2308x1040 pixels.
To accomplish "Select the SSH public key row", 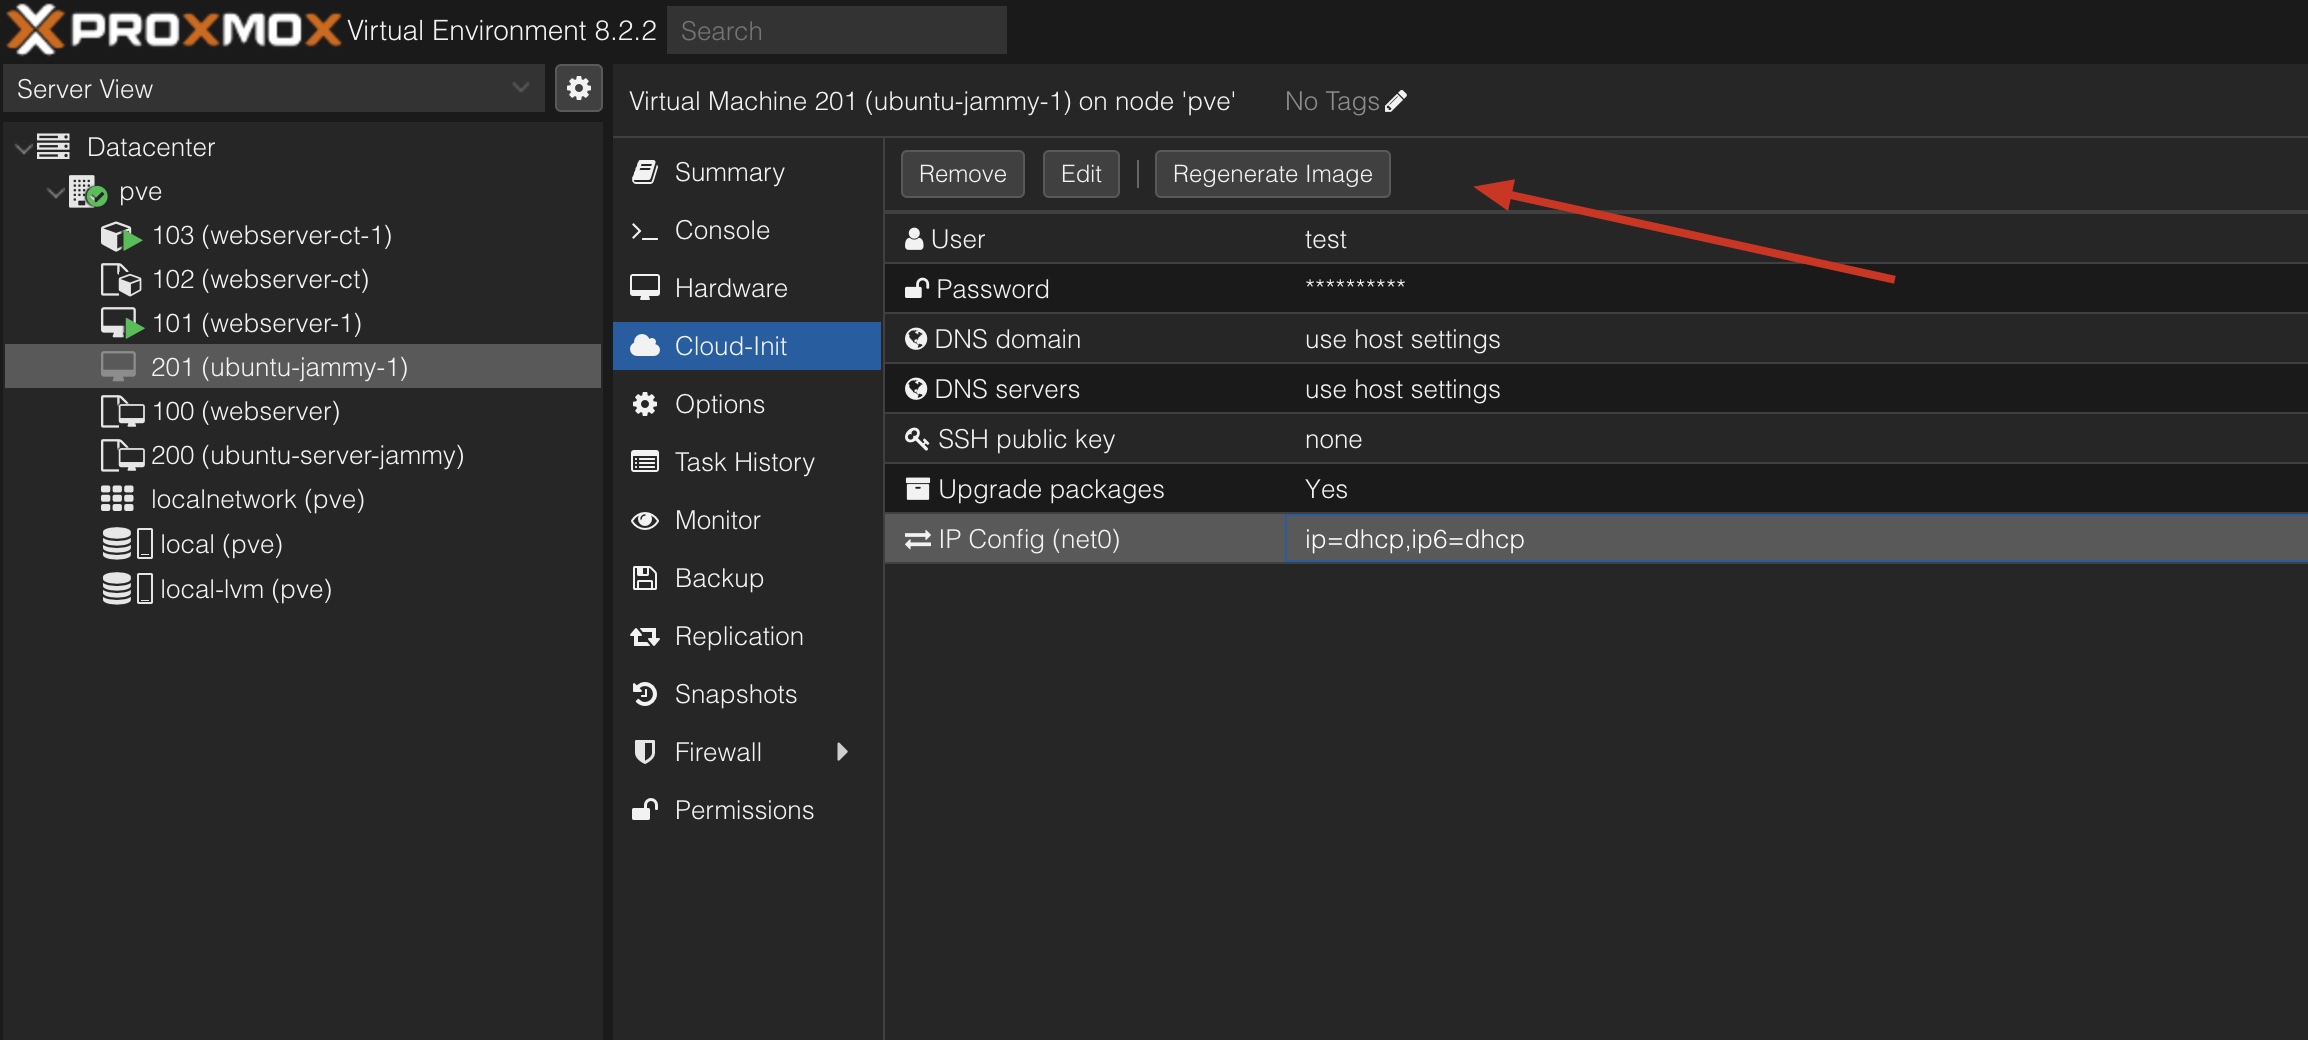I will pos(1596,439).
